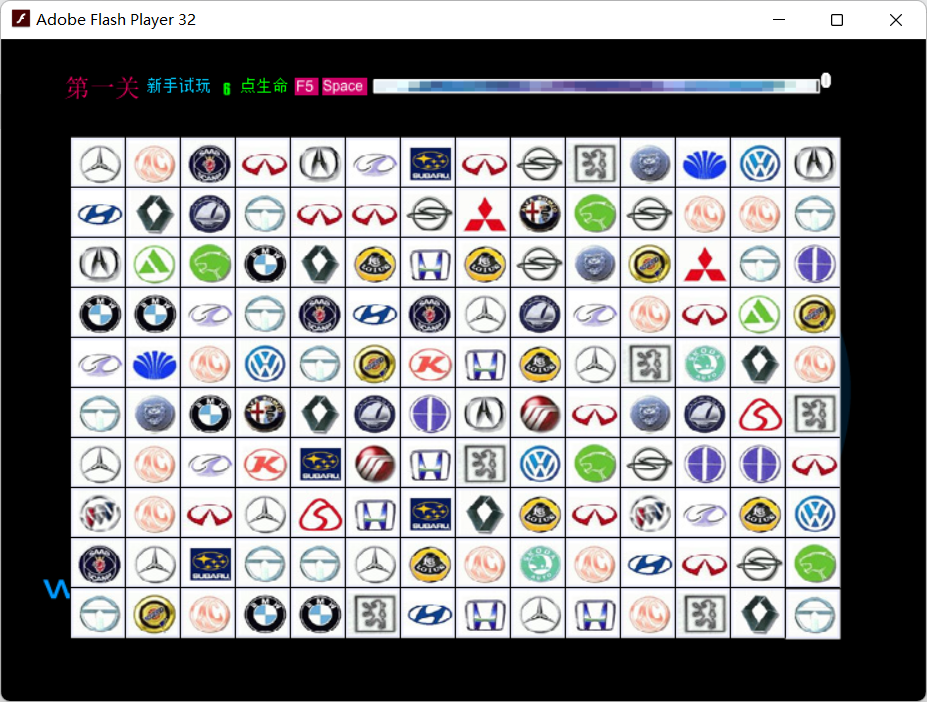
Task: Pick the blue Hyundai logo in second row
Action: tap(99, 213)
